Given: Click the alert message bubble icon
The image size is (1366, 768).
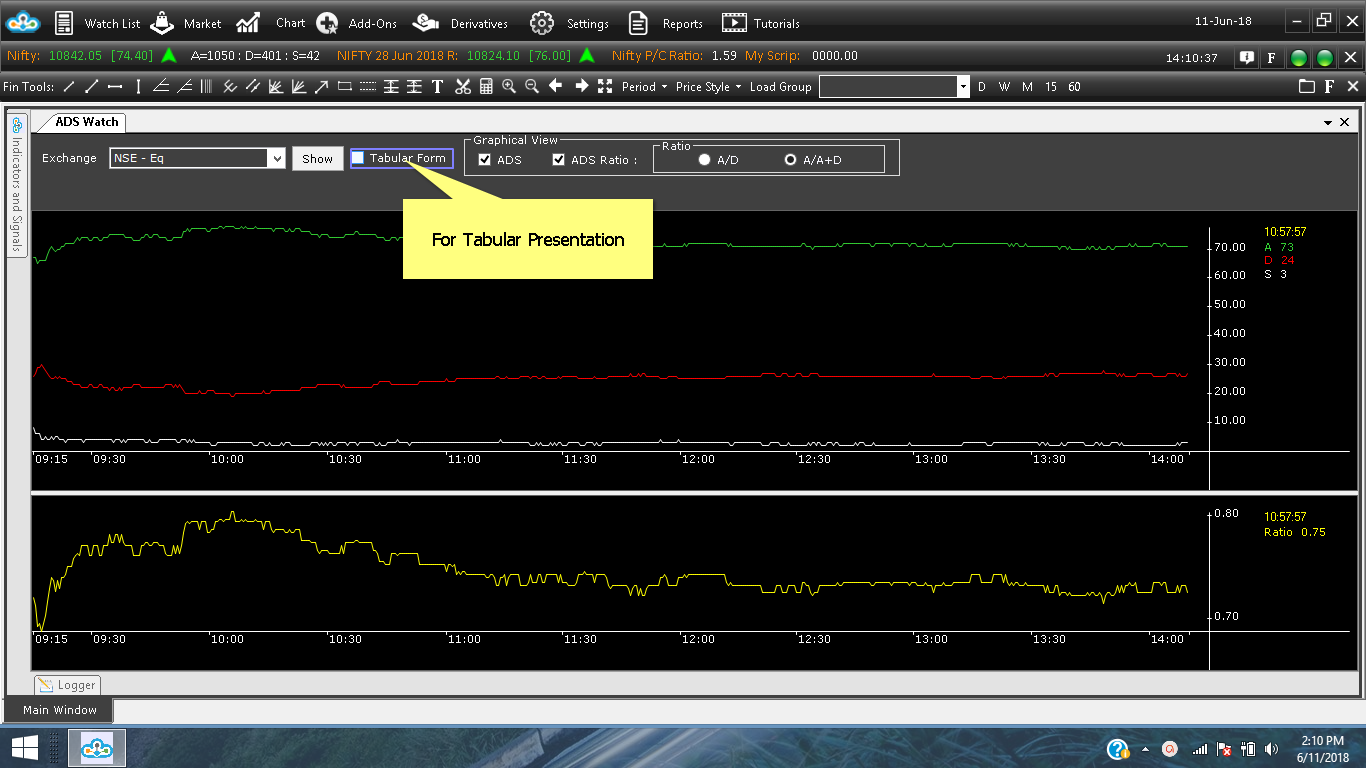Looking at the screenshot, I should coord(1246,58).
